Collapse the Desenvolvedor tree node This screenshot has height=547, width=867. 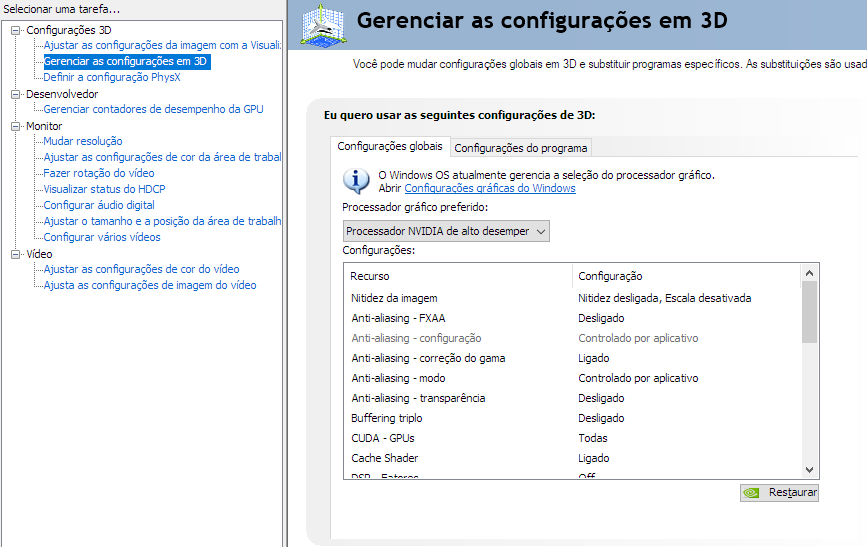(x=15, y=95)
